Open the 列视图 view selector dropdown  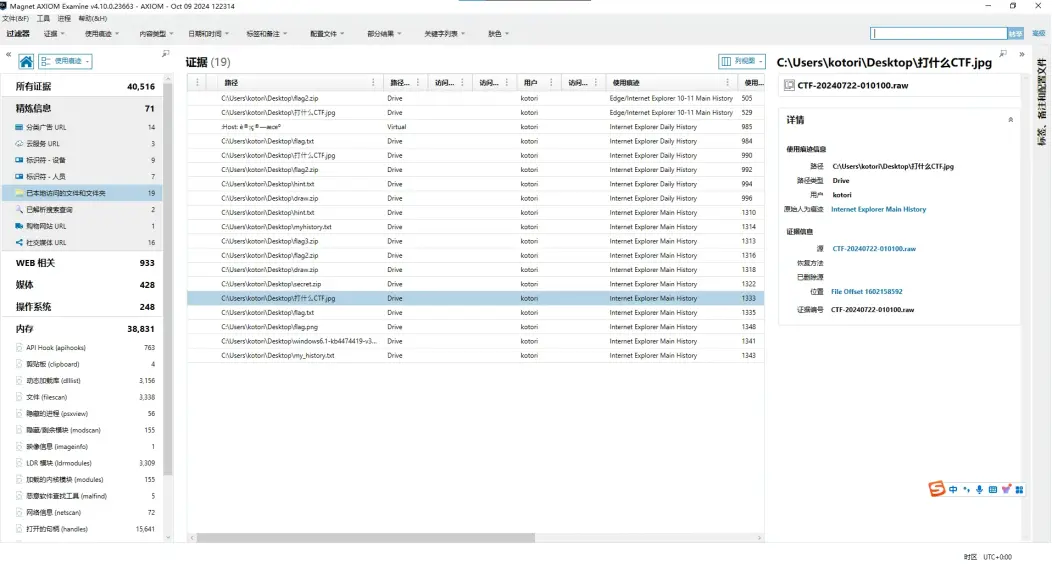point(741,62)
